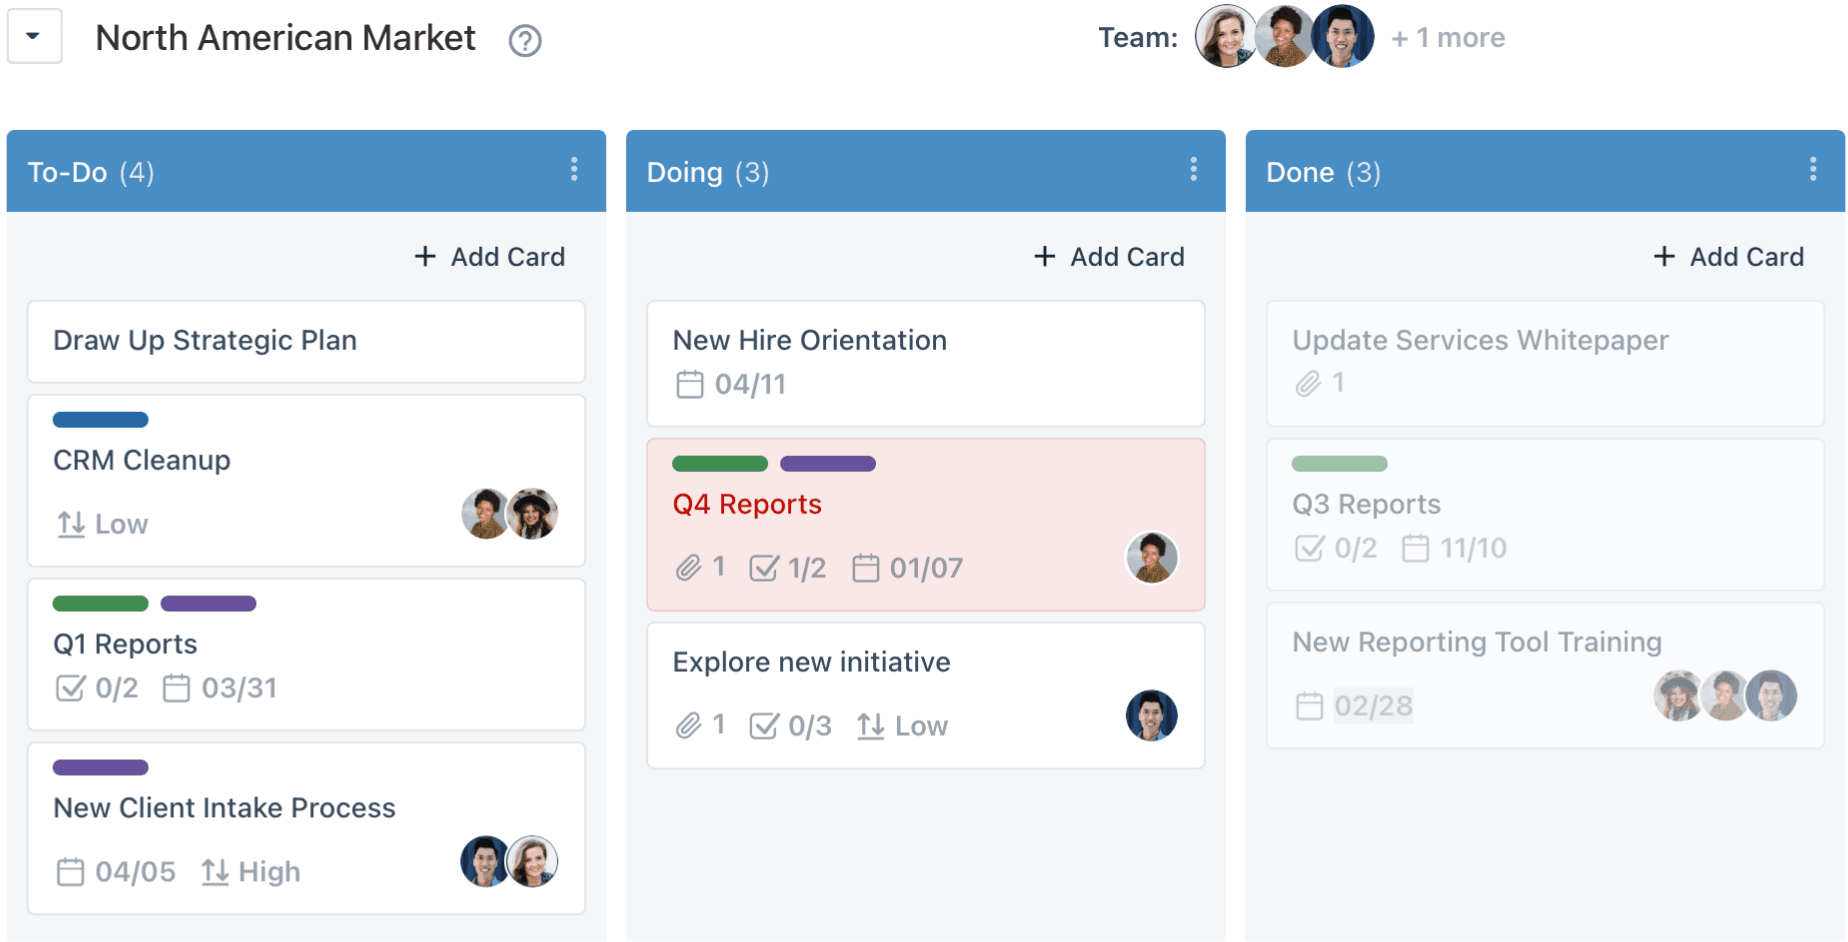Select the Low priority icon on CRM Cleanup
The height and width of the screenshot is (942, 1848).
tap(69, 524)
